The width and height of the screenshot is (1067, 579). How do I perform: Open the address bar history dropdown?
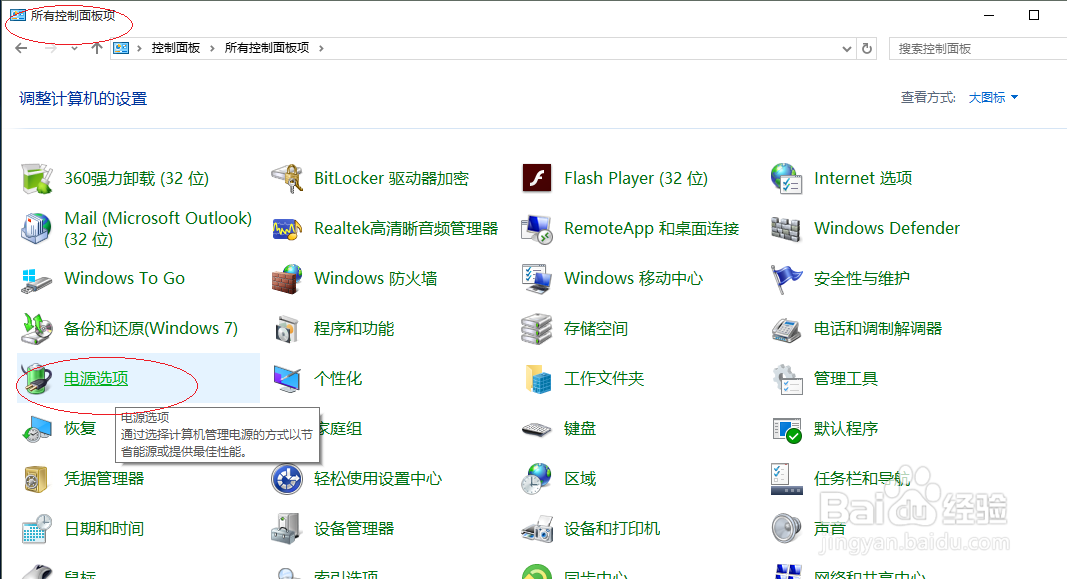[x=845, y=47]
